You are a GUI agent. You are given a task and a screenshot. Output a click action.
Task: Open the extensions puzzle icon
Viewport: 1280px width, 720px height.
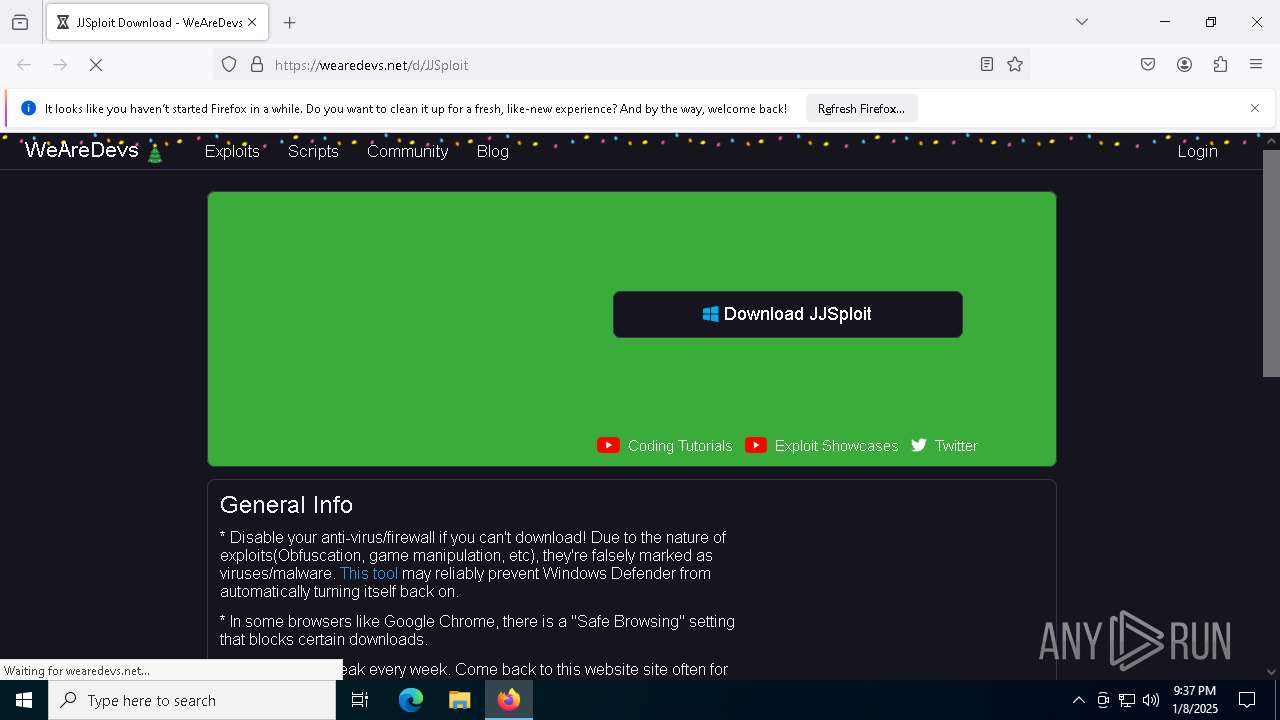point(1220,65)
